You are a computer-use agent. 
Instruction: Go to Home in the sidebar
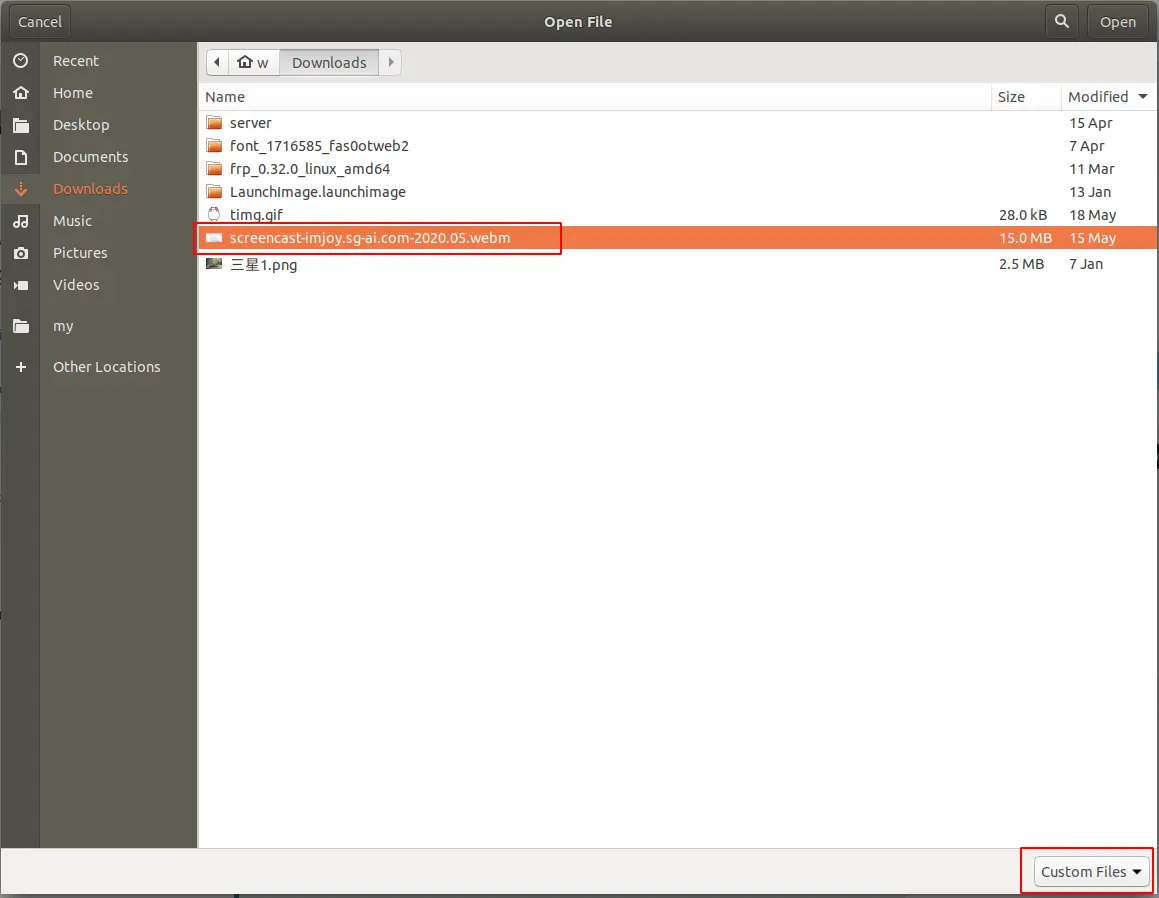(72, 92)
